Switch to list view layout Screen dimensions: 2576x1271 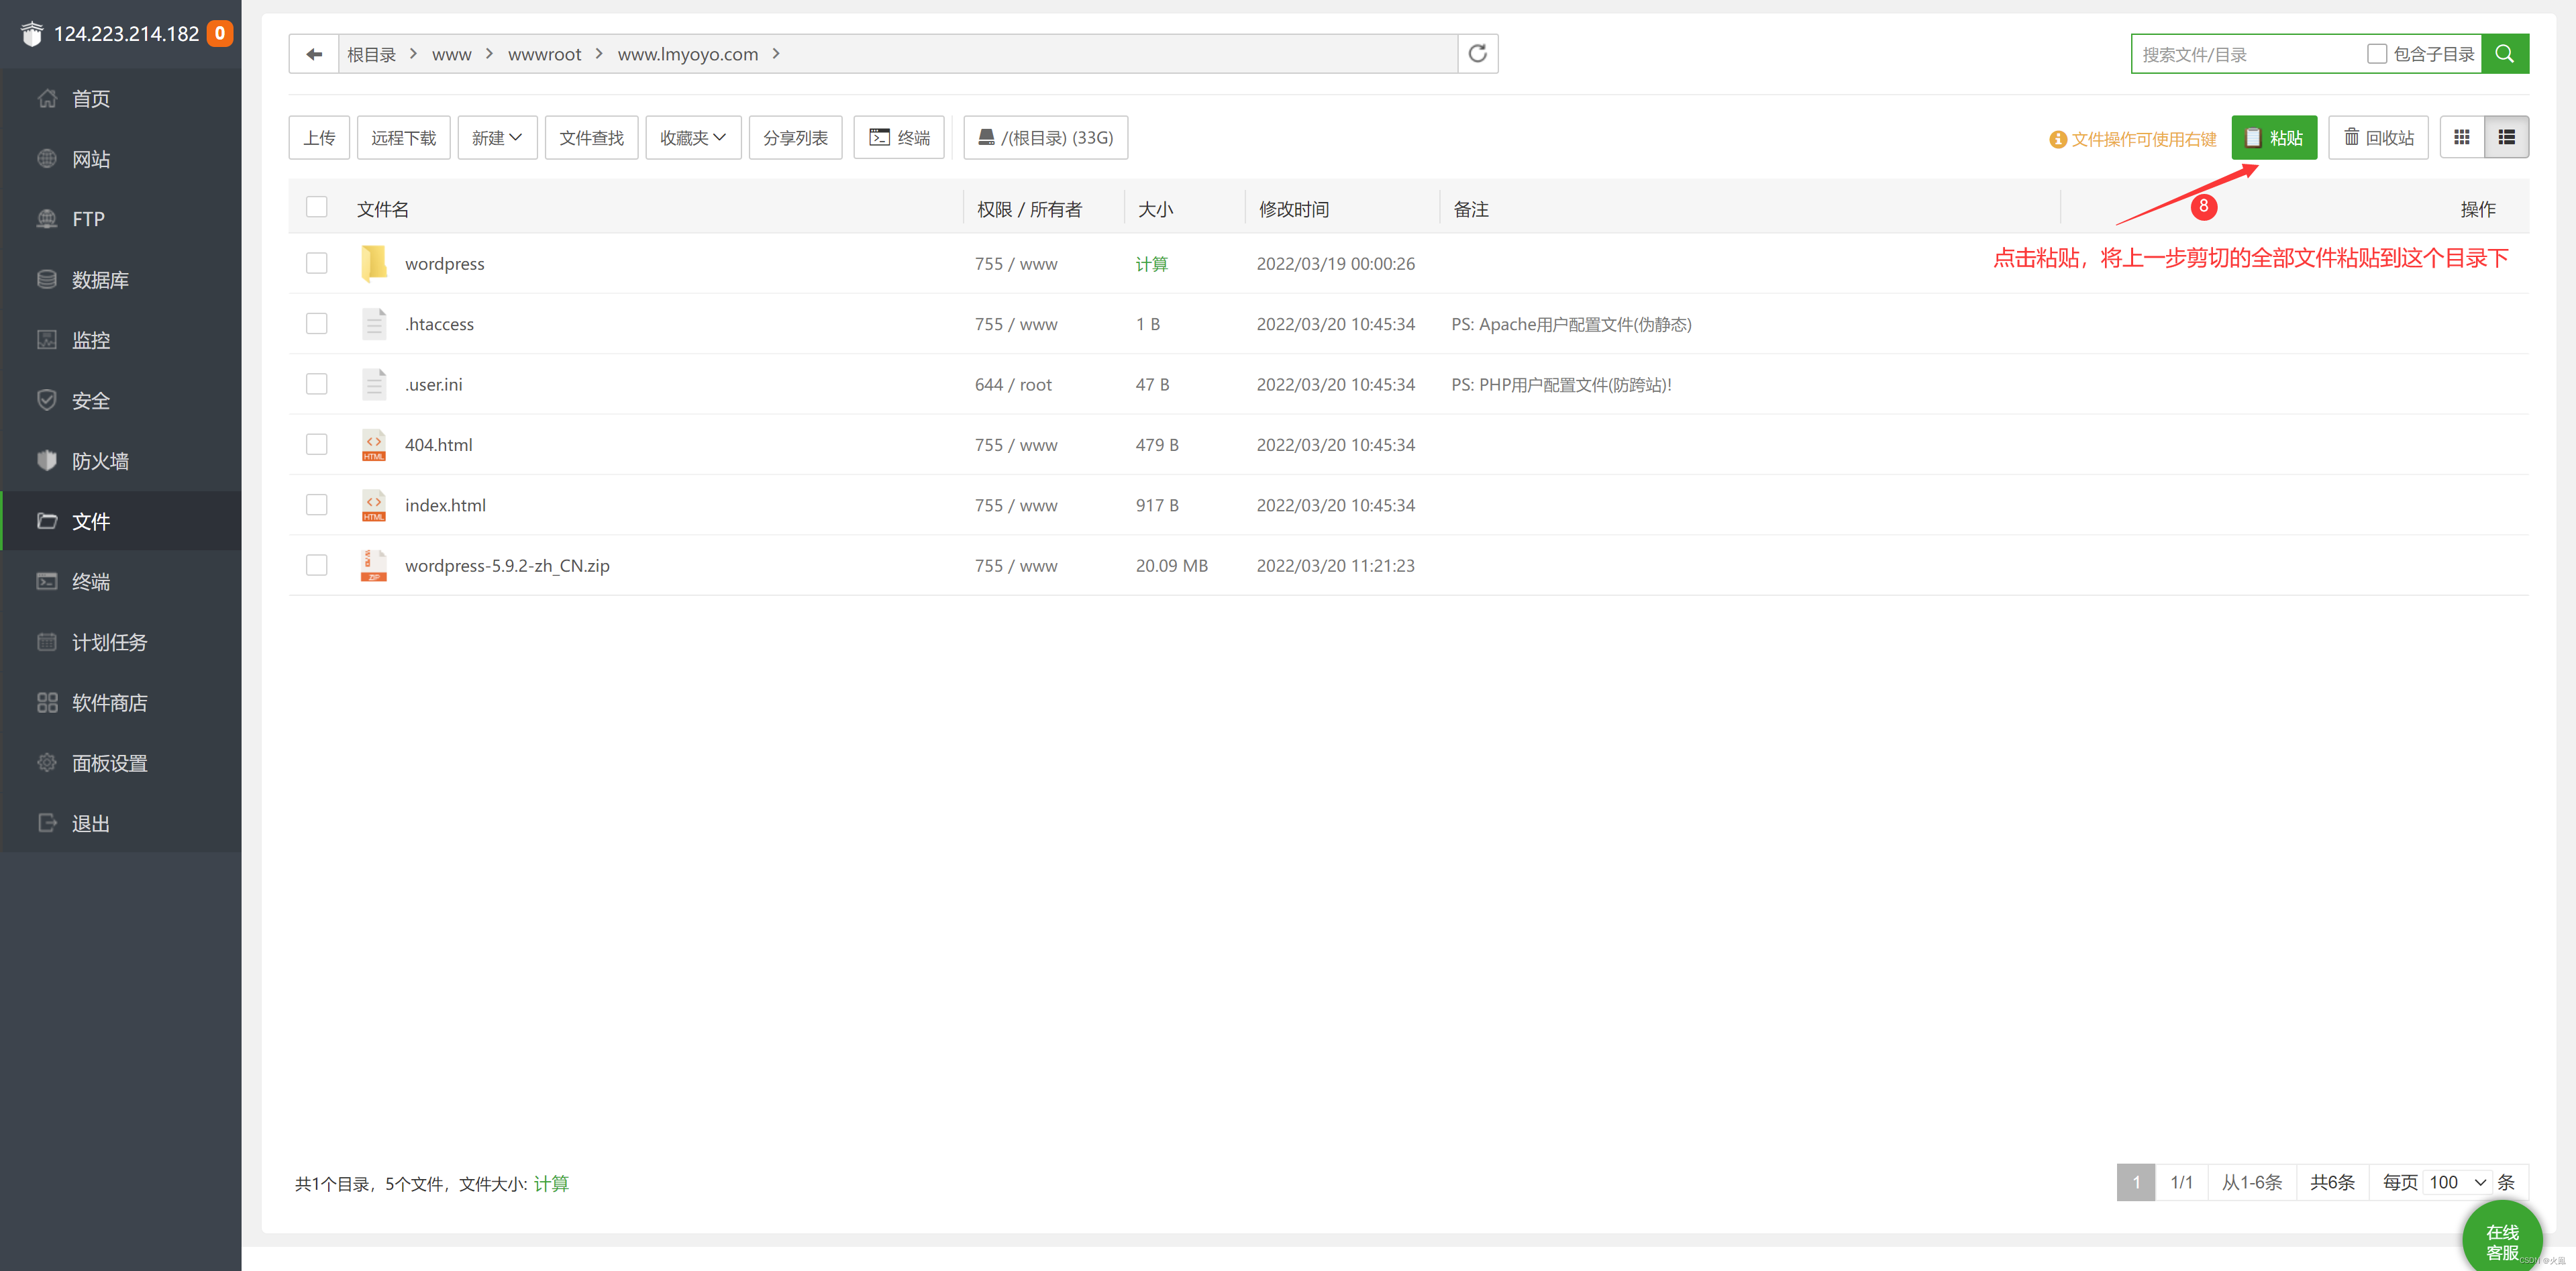tap(2506, 137)
